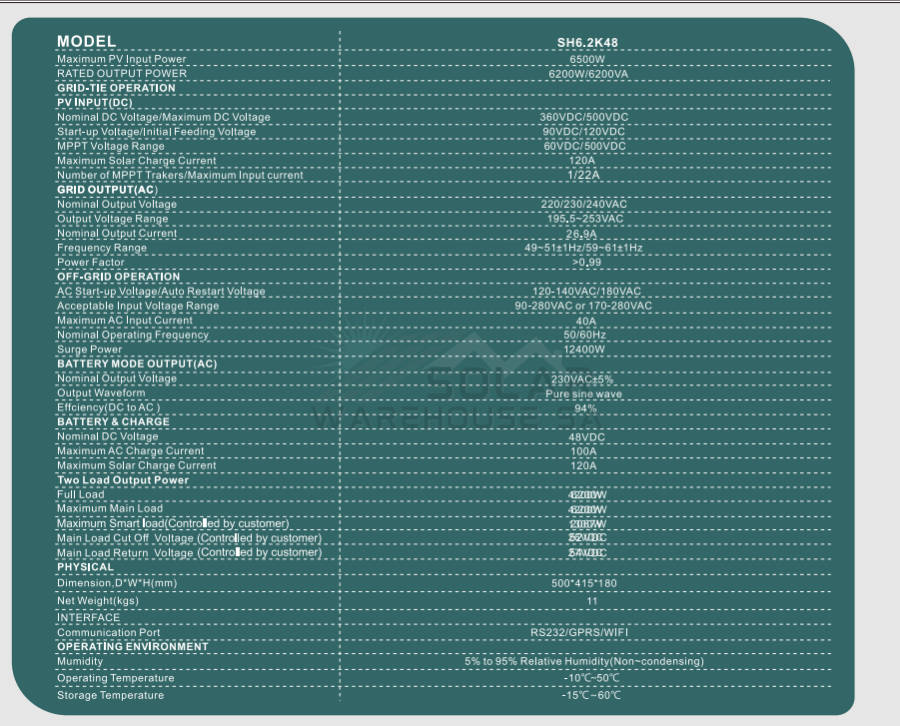The image size is (900, 726).
Task: Select the SH6.2K48 model name
Action: tap(584, 43)
